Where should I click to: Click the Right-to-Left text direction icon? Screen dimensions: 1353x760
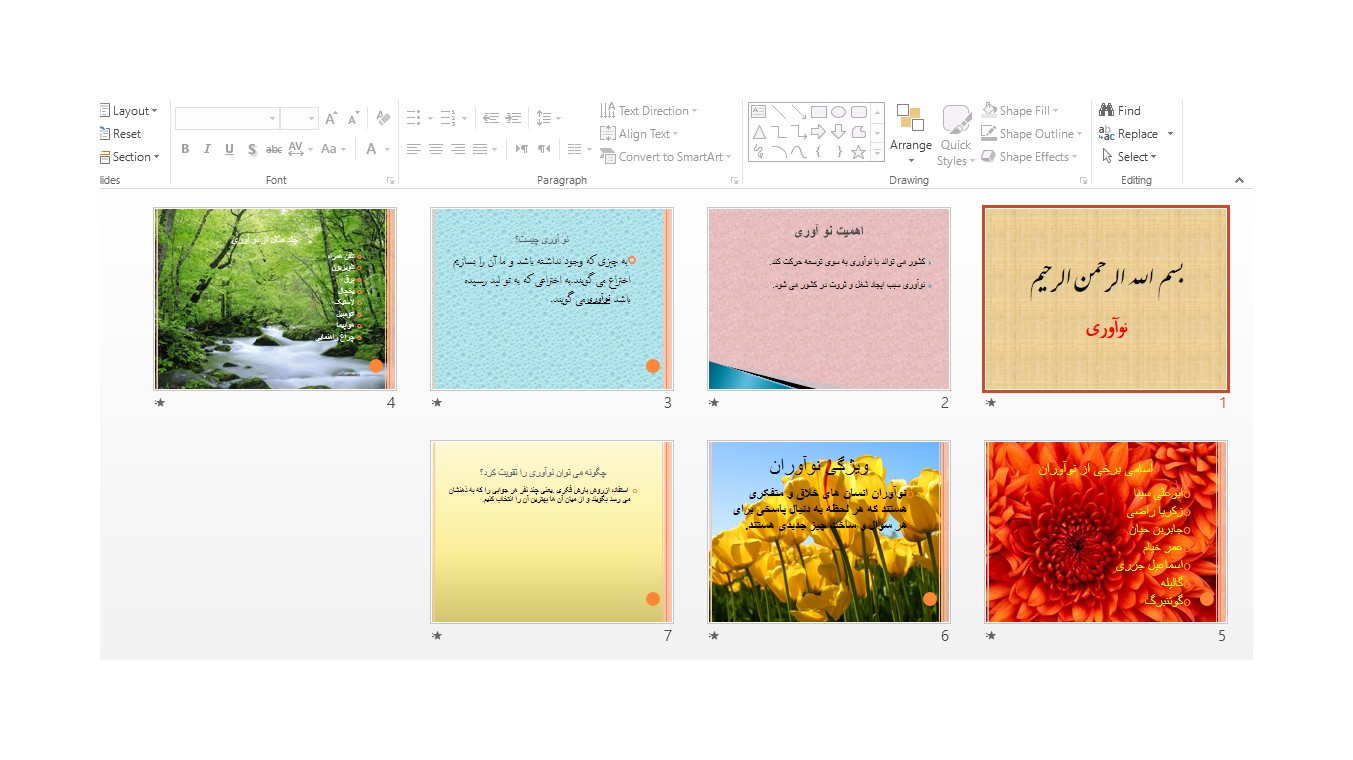(544, 149)
